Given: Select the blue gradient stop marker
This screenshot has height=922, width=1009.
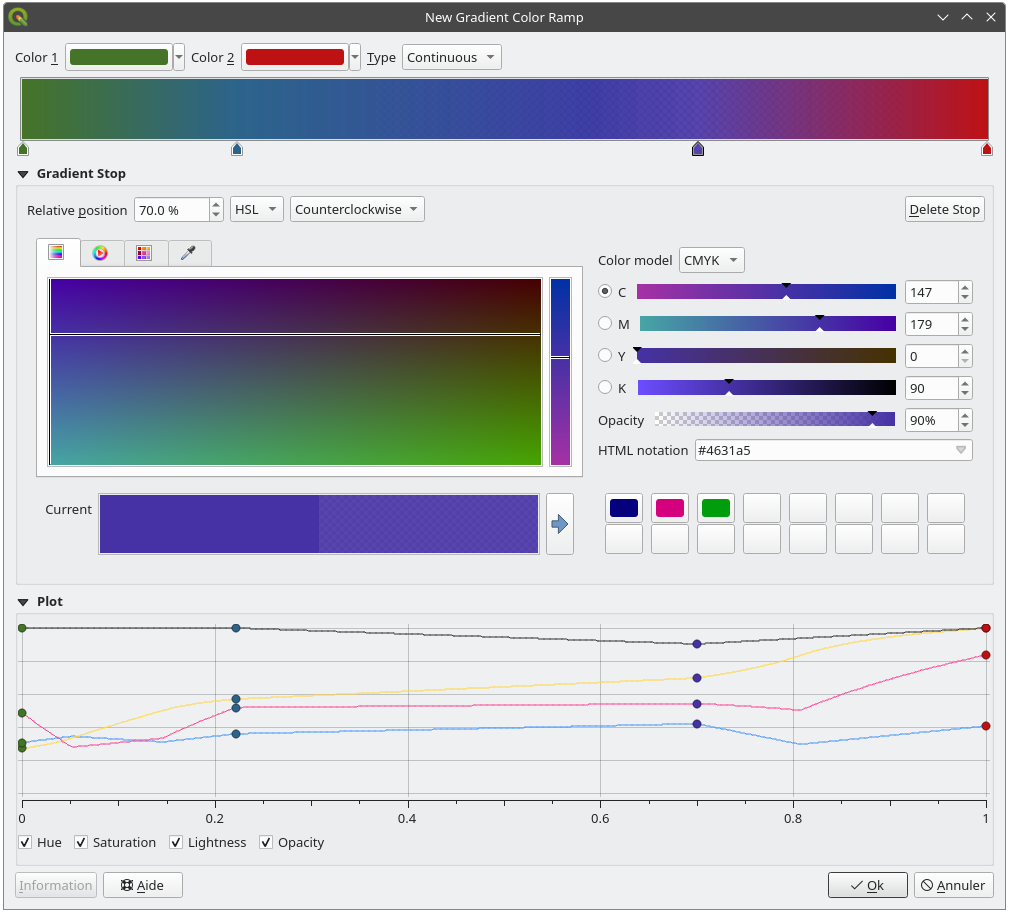Looking at the screenshot, I should pos(237,149).
